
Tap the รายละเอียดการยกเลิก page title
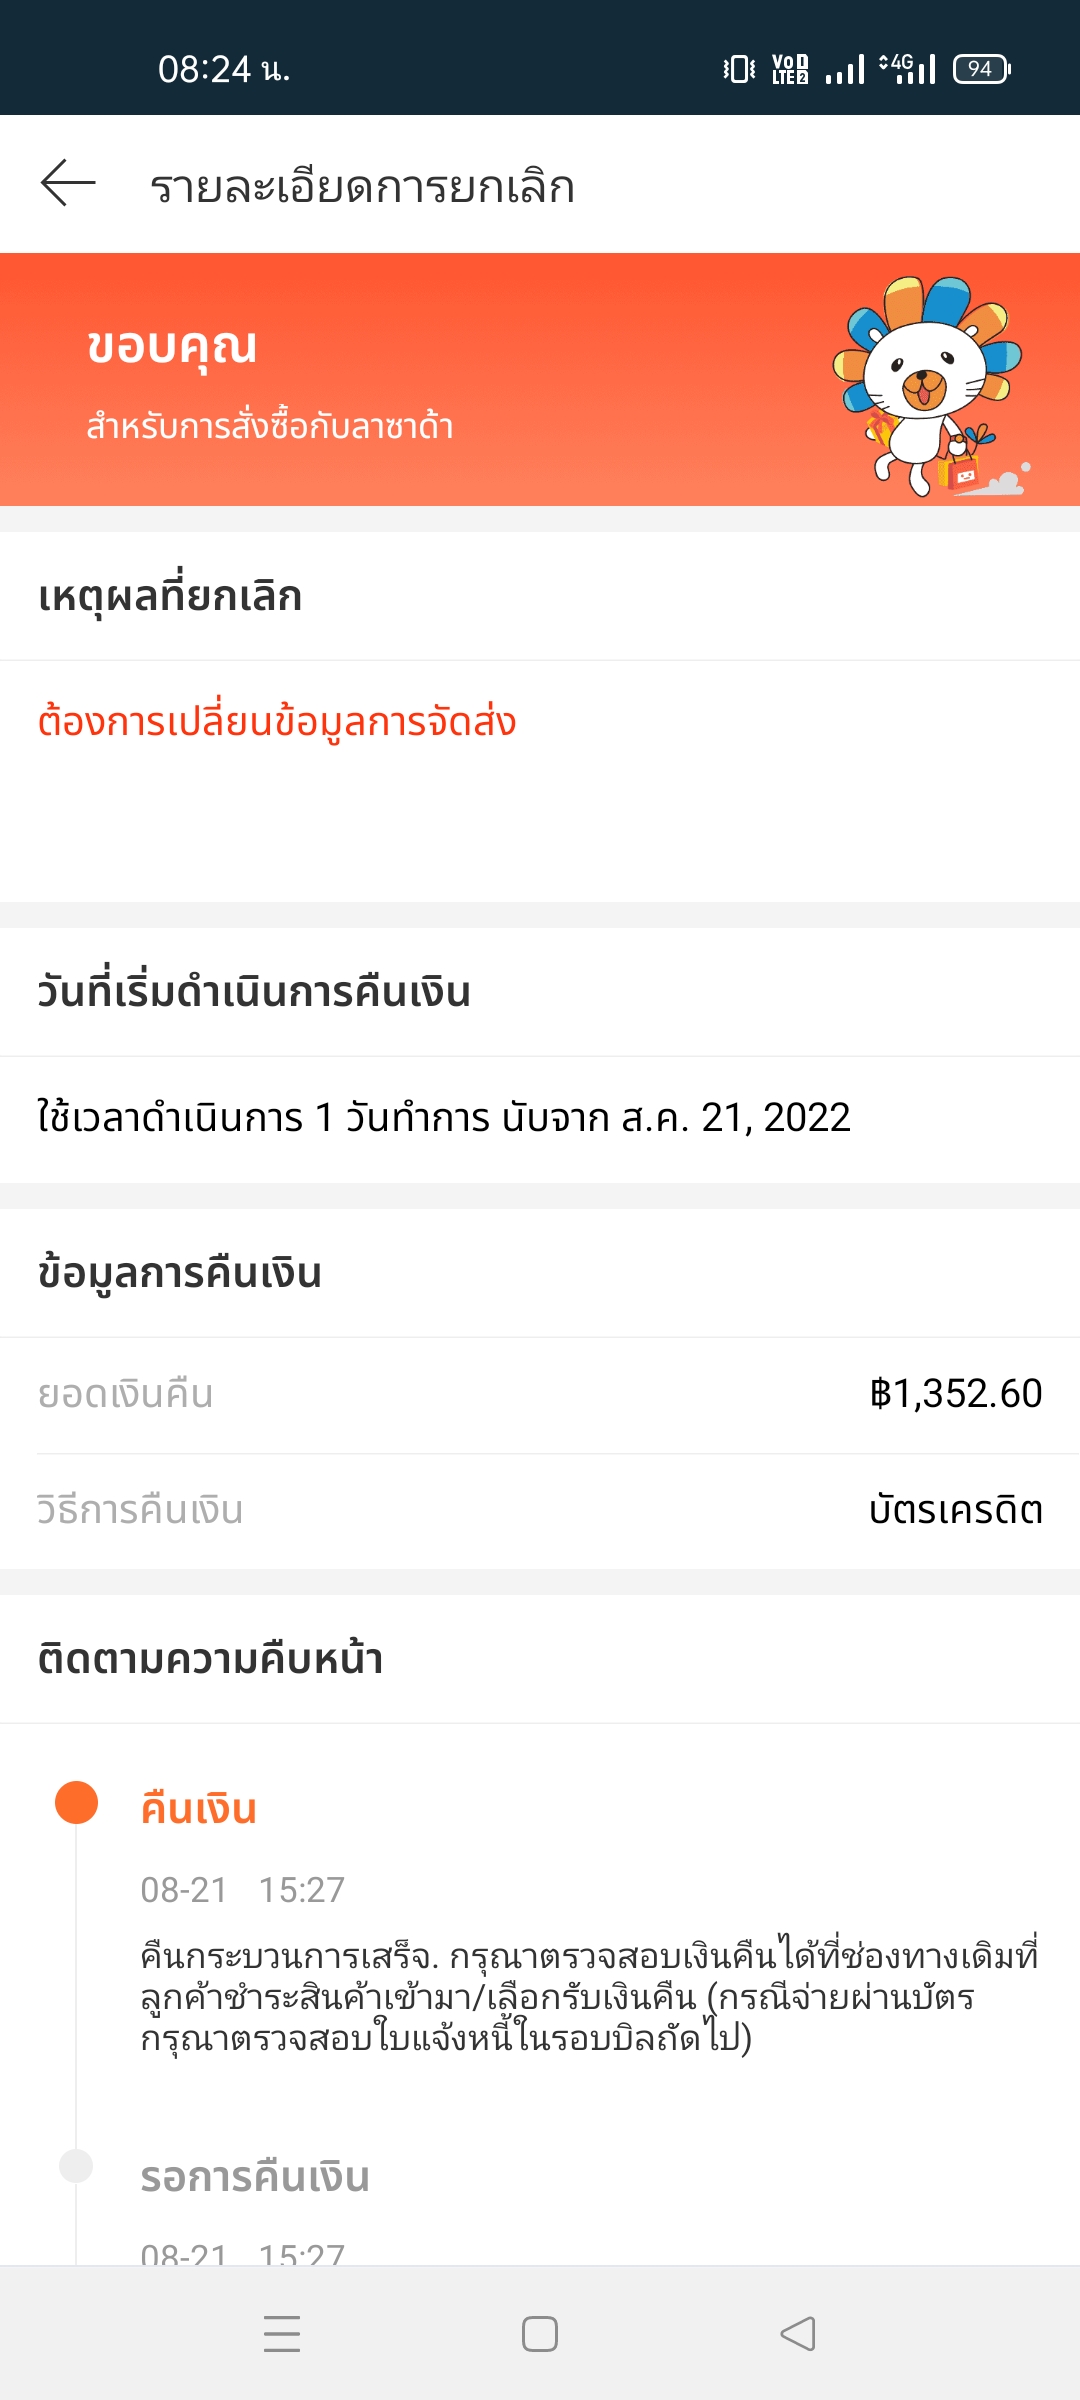tap(362, 187)
